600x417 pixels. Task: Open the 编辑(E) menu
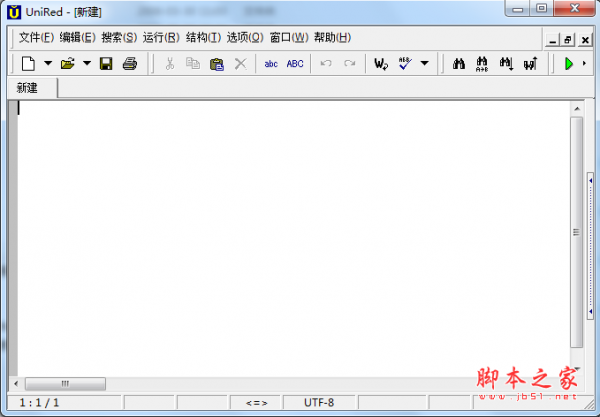pyautogui.click(x=77, y=37)
